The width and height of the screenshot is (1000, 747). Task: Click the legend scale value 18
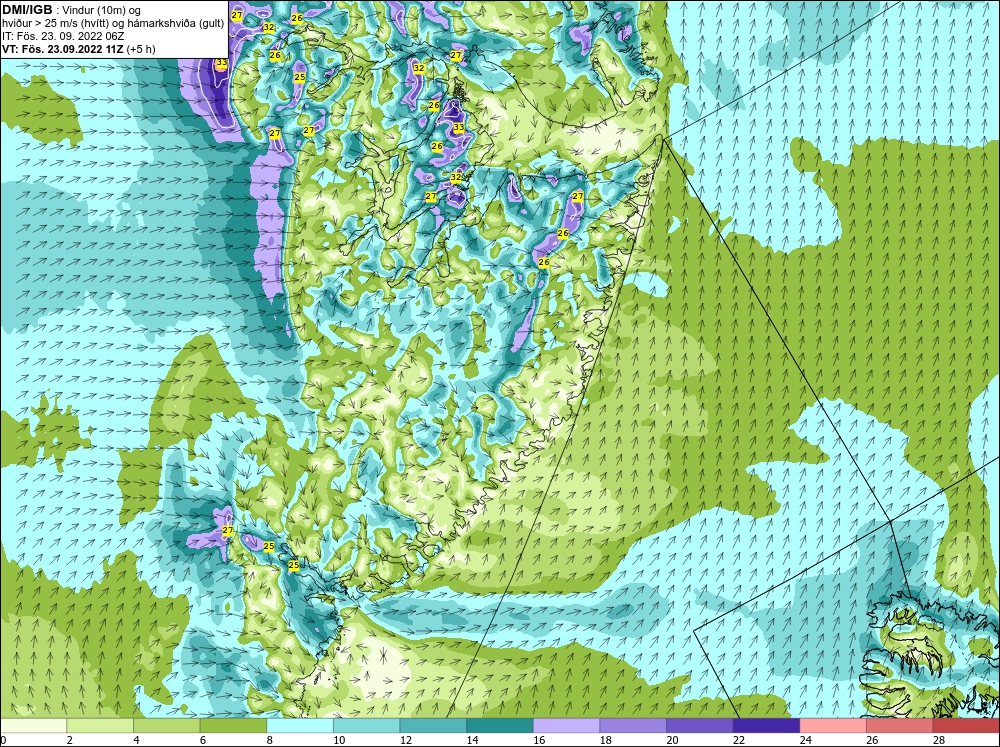(606, 740)
